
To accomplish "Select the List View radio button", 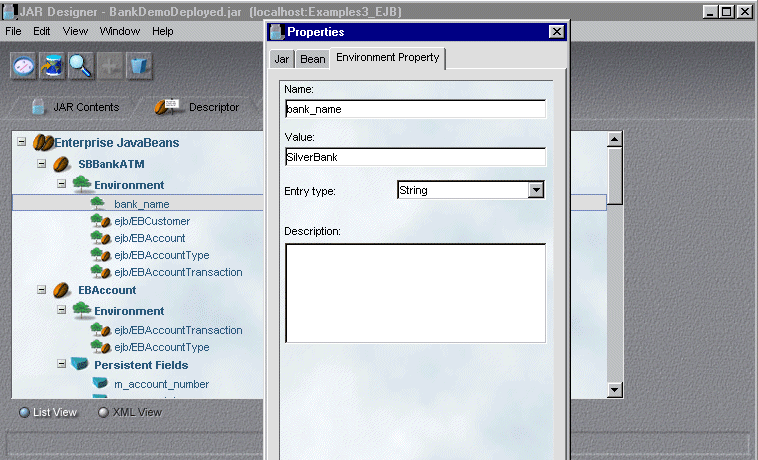I will coord(24,413).
